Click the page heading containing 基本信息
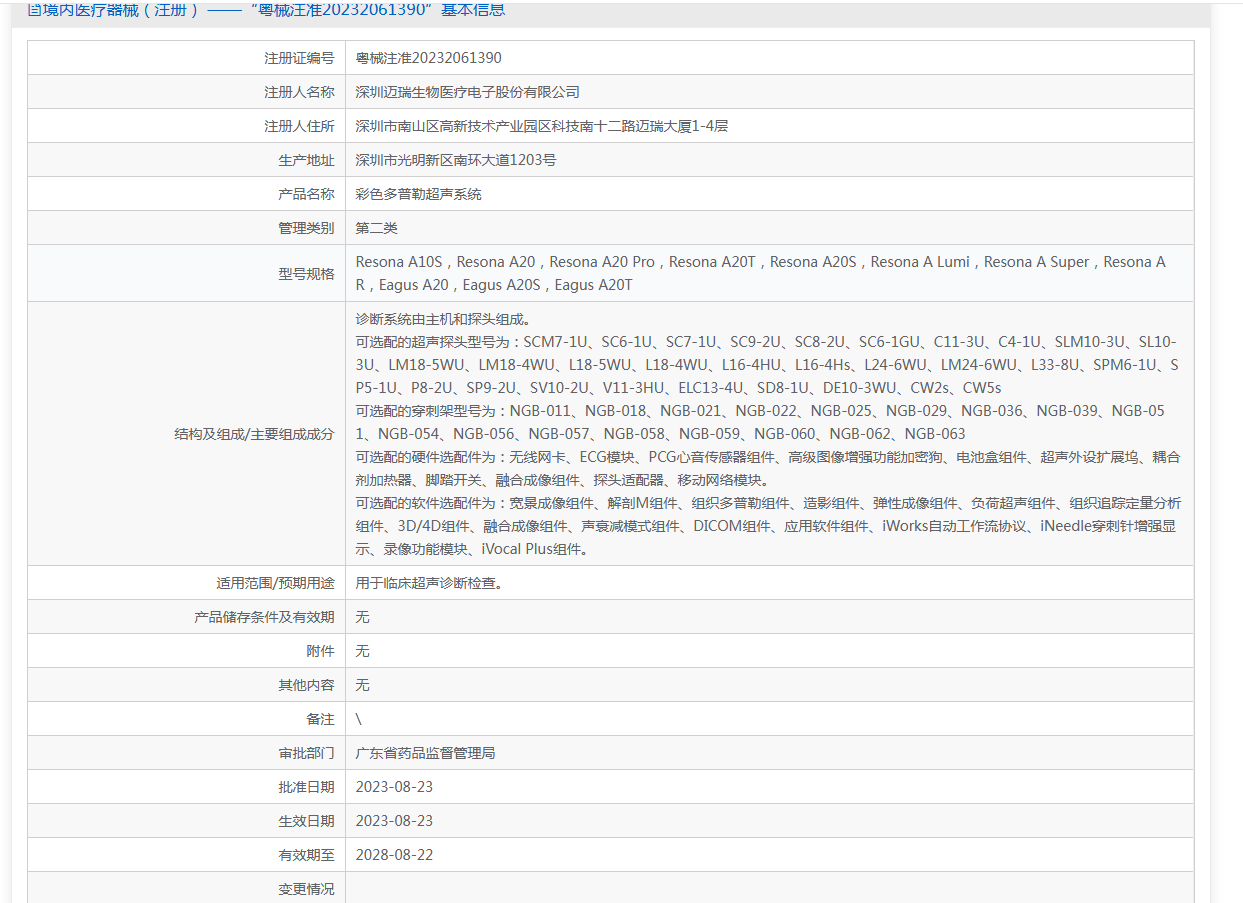This screenshot has width=1243, height=903. click(x=266, y=9)
